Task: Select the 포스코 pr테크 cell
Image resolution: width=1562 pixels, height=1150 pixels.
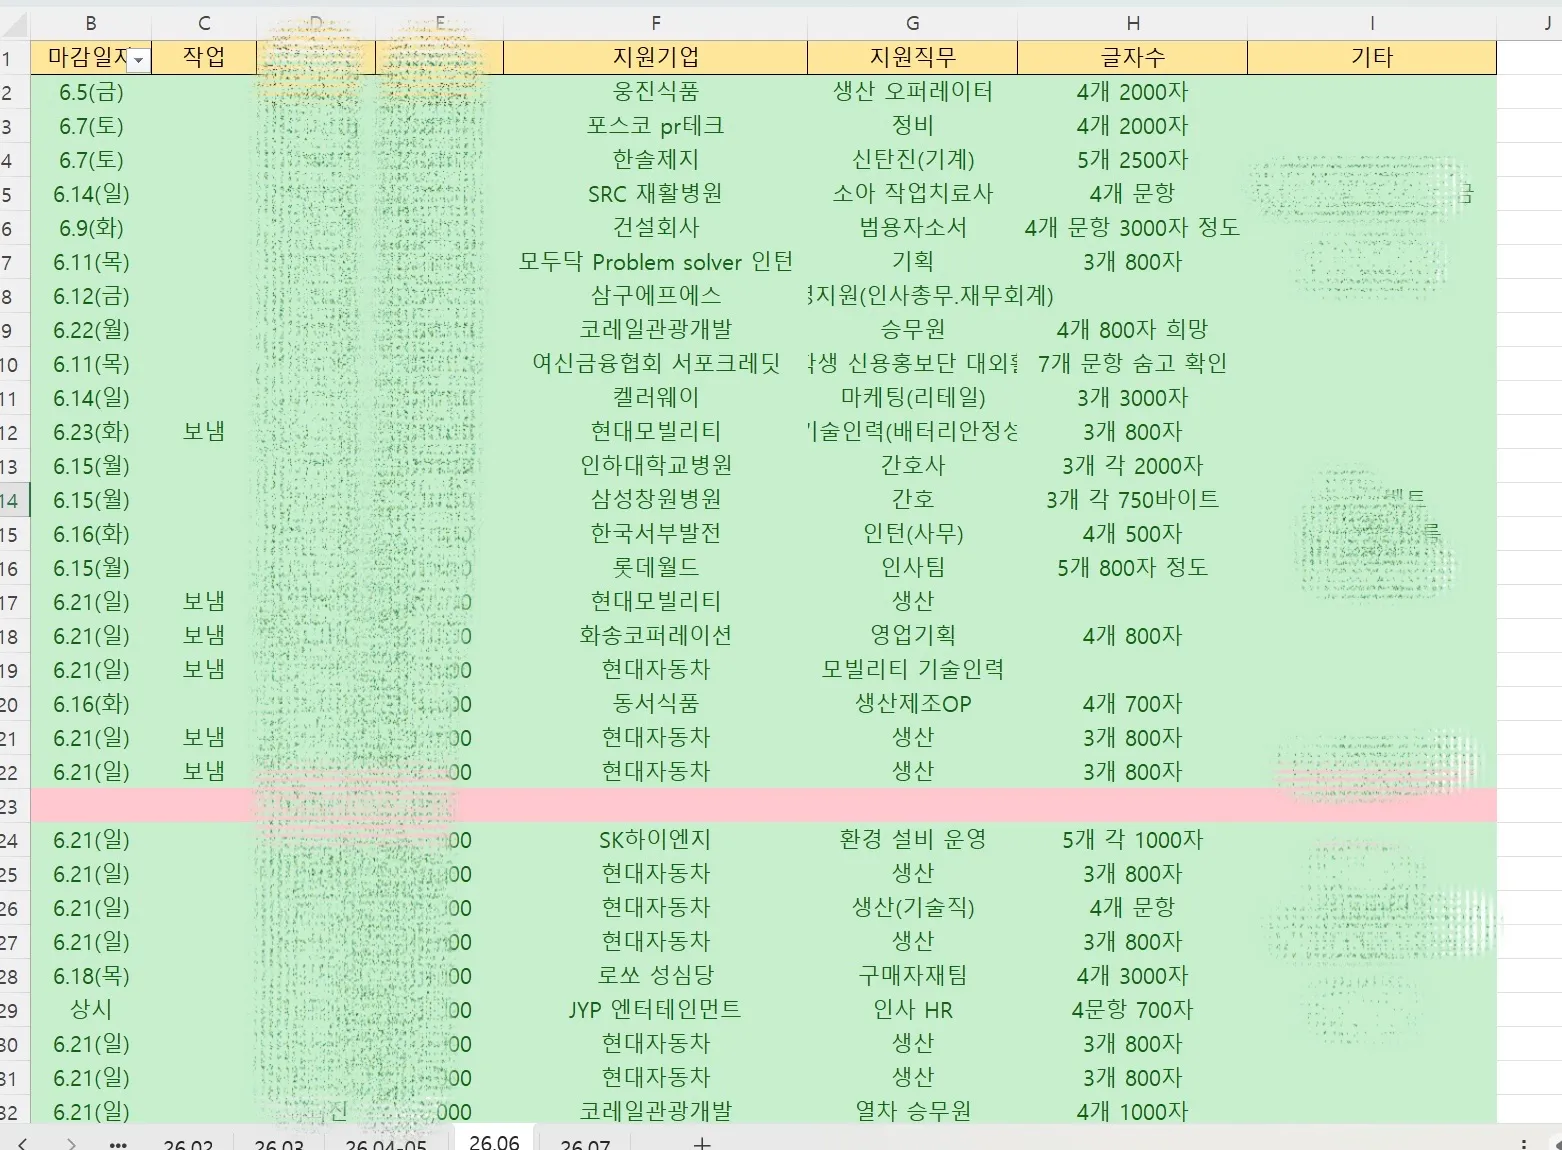Action: click(655, 126)
